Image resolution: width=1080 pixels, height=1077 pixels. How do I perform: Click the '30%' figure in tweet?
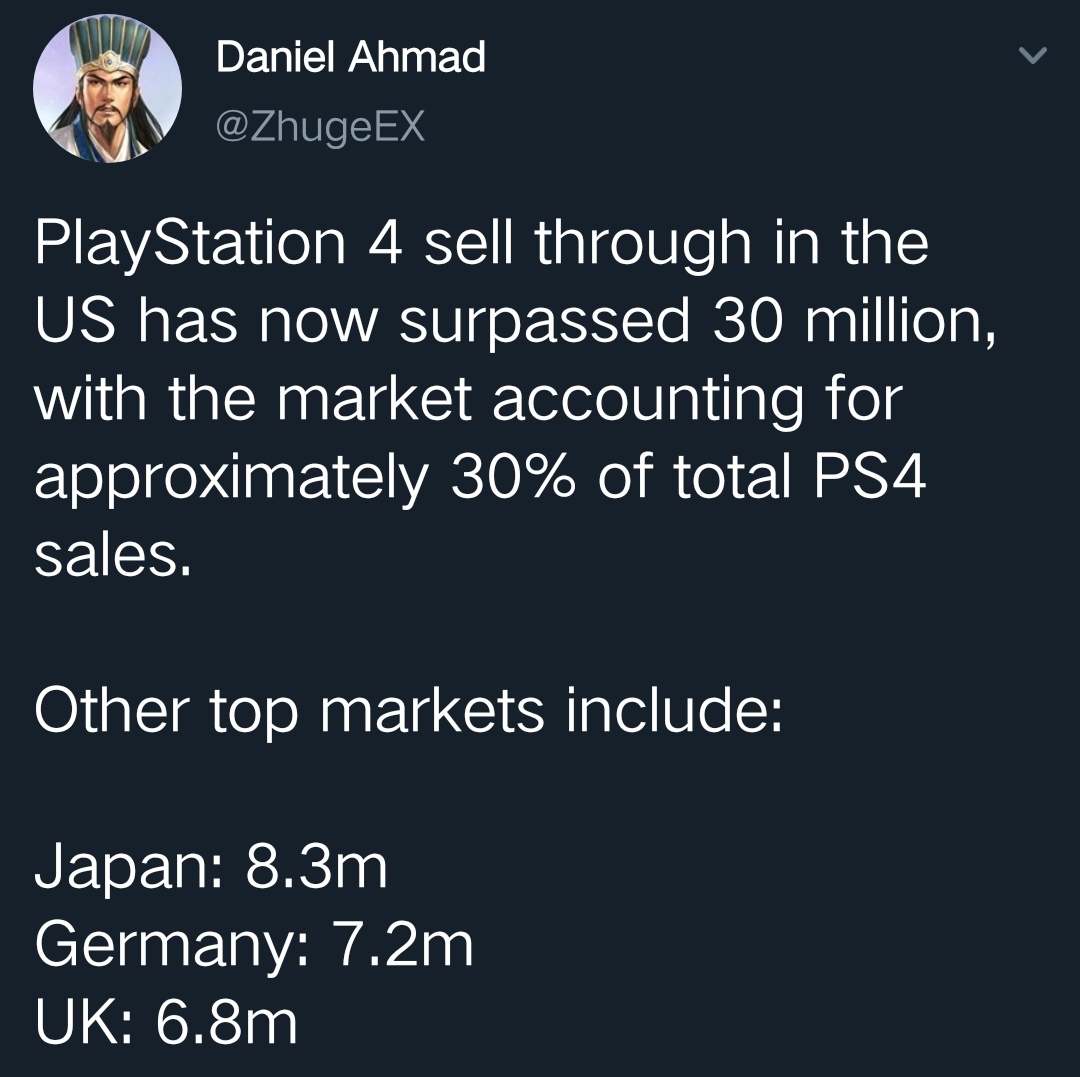(x=513, y=477)
